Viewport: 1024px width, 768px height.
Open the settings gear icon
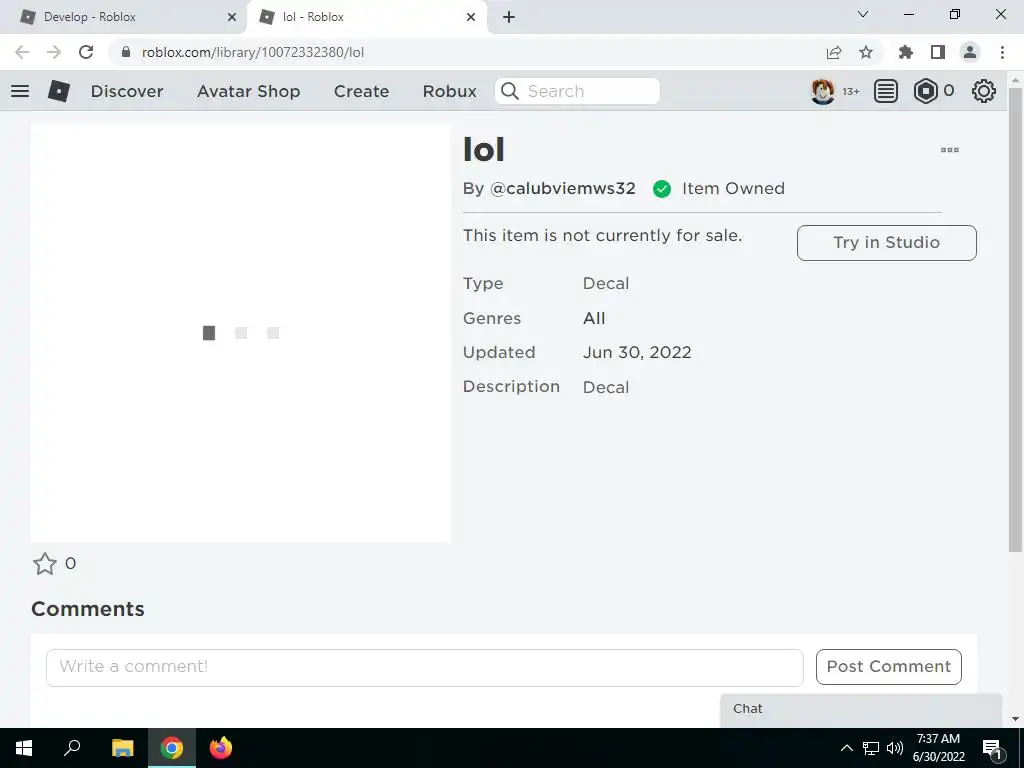984,91
